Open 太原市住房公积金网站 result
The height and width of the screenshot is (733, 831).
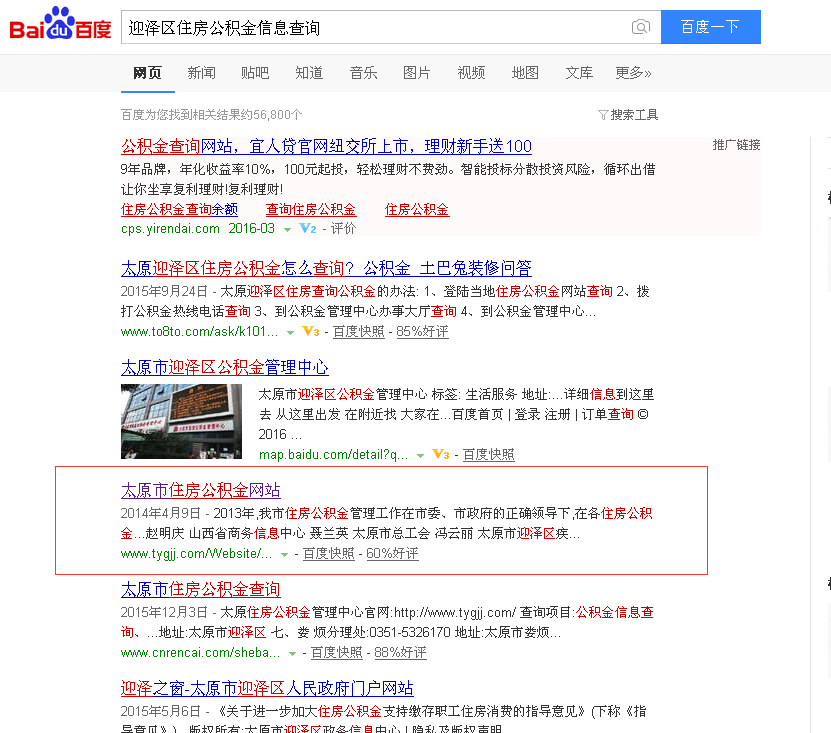(200, 490)
